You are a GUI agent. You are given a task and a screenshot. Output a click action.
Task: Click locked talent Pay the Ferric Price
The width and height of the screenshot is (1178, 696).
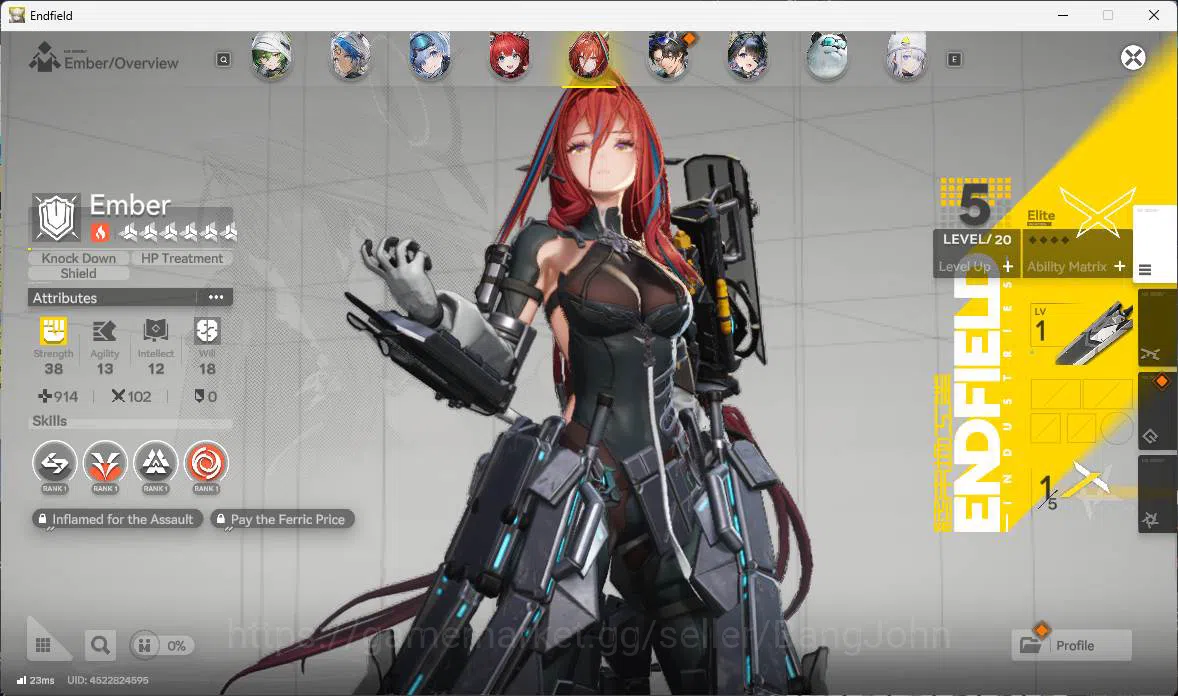point(282,519)
